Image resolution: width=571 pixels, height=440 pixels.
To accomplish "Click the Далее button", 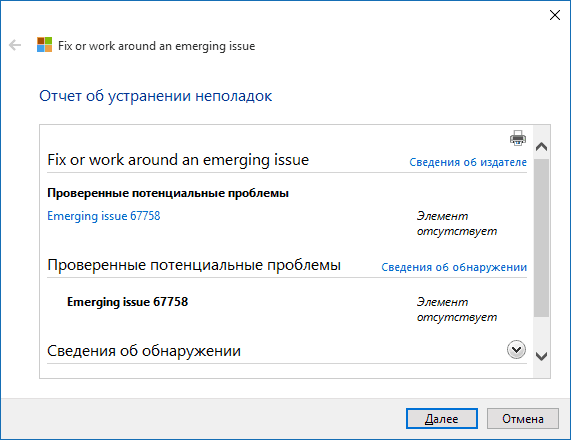I will [441, 419].
